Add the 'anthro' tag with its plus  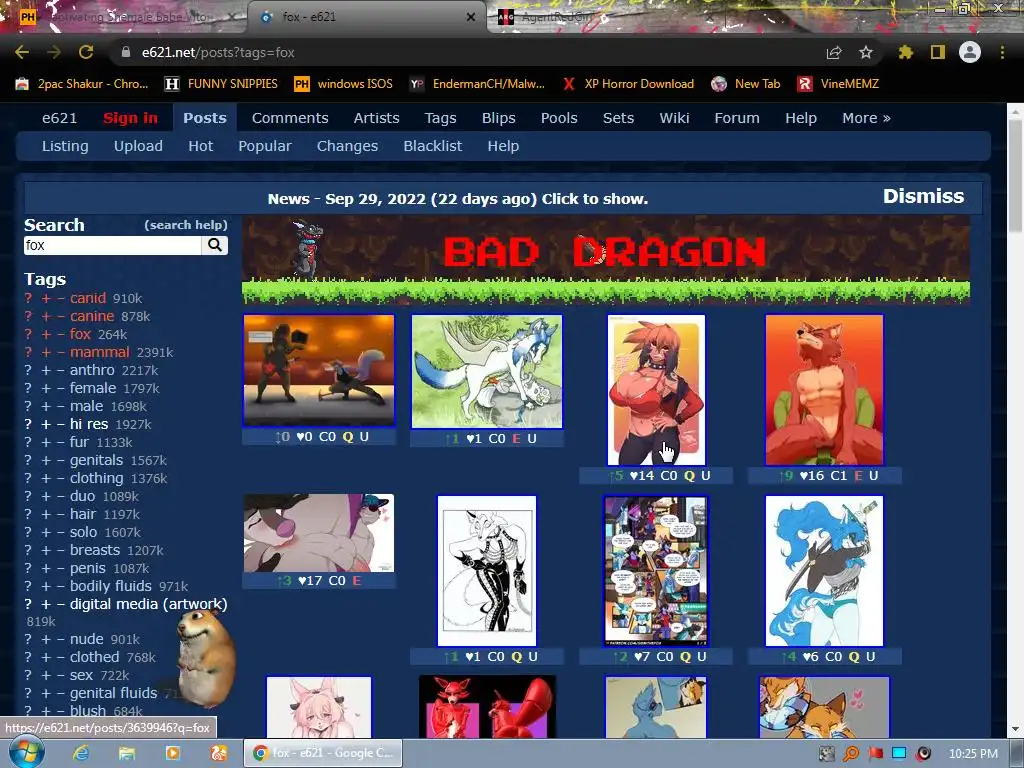point(46,370)
